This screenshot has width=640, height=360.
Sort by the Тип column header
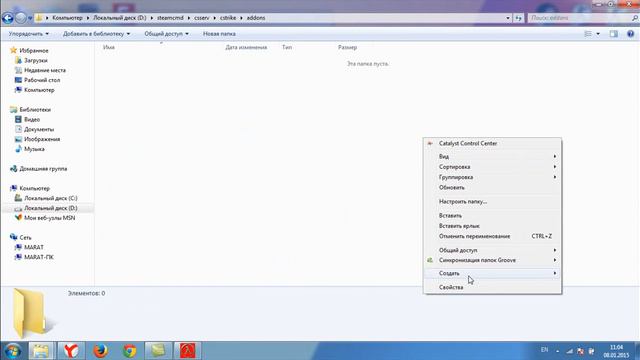pyautogui.click(x=287, y=47)
